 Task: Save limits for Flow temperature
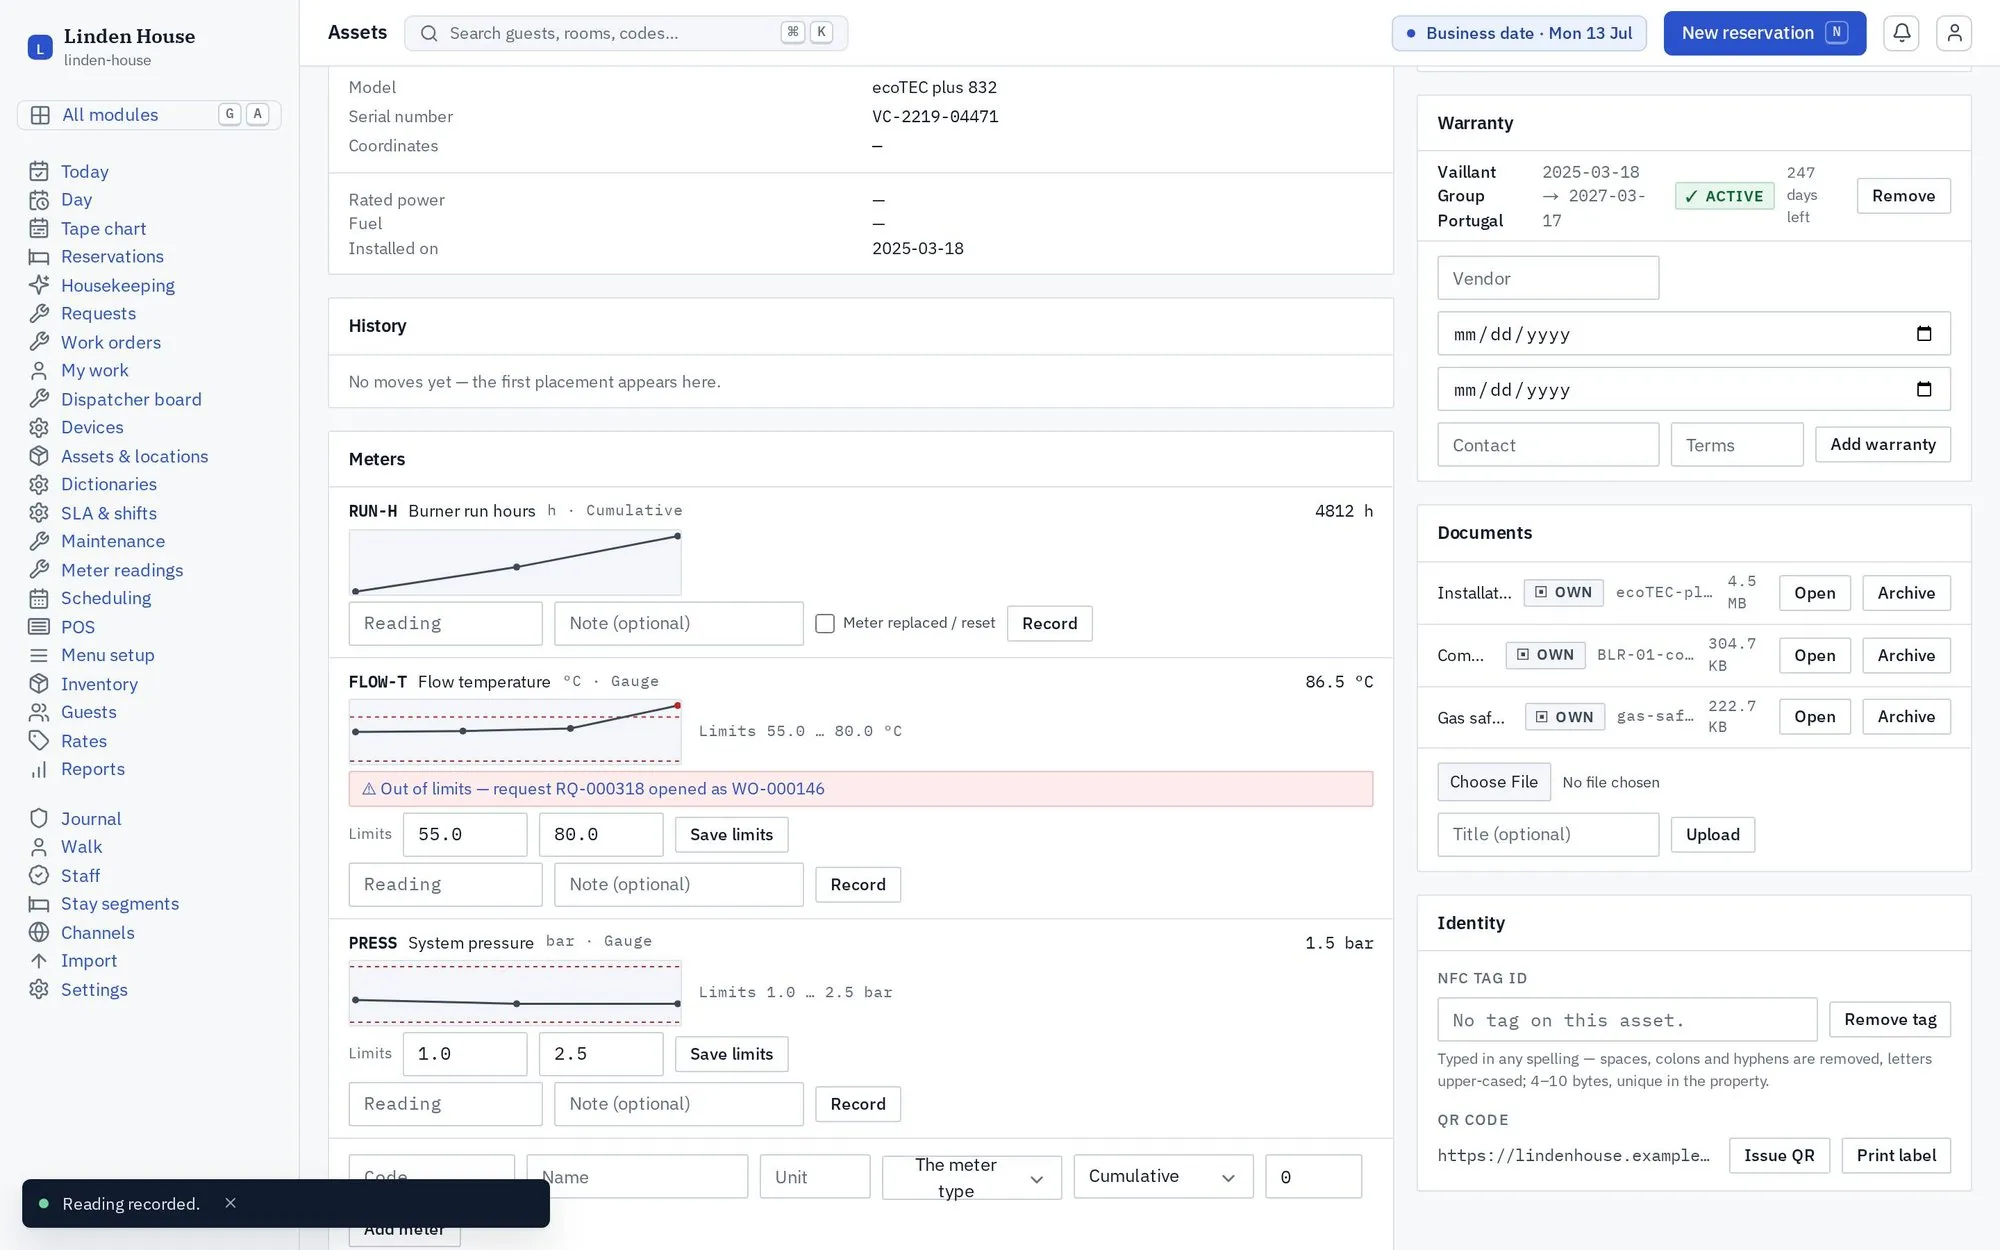[731, 835]
